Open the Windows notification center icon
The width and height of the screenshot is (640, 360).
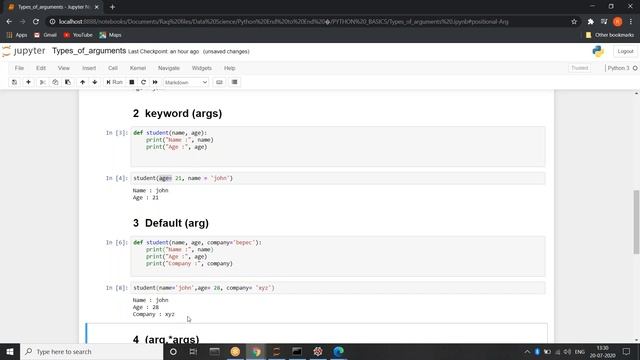pos(627,351)
